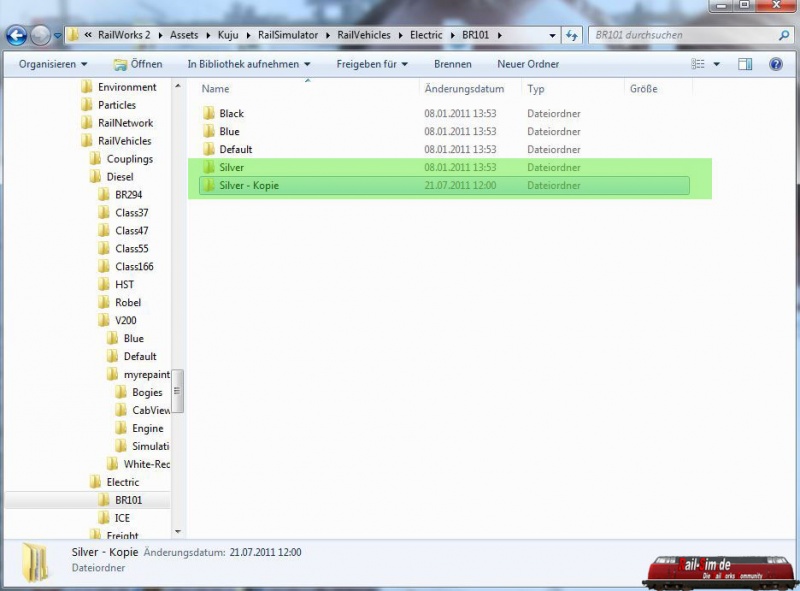Expand the arrow after Electric breadcrumb

pos(453,36)
